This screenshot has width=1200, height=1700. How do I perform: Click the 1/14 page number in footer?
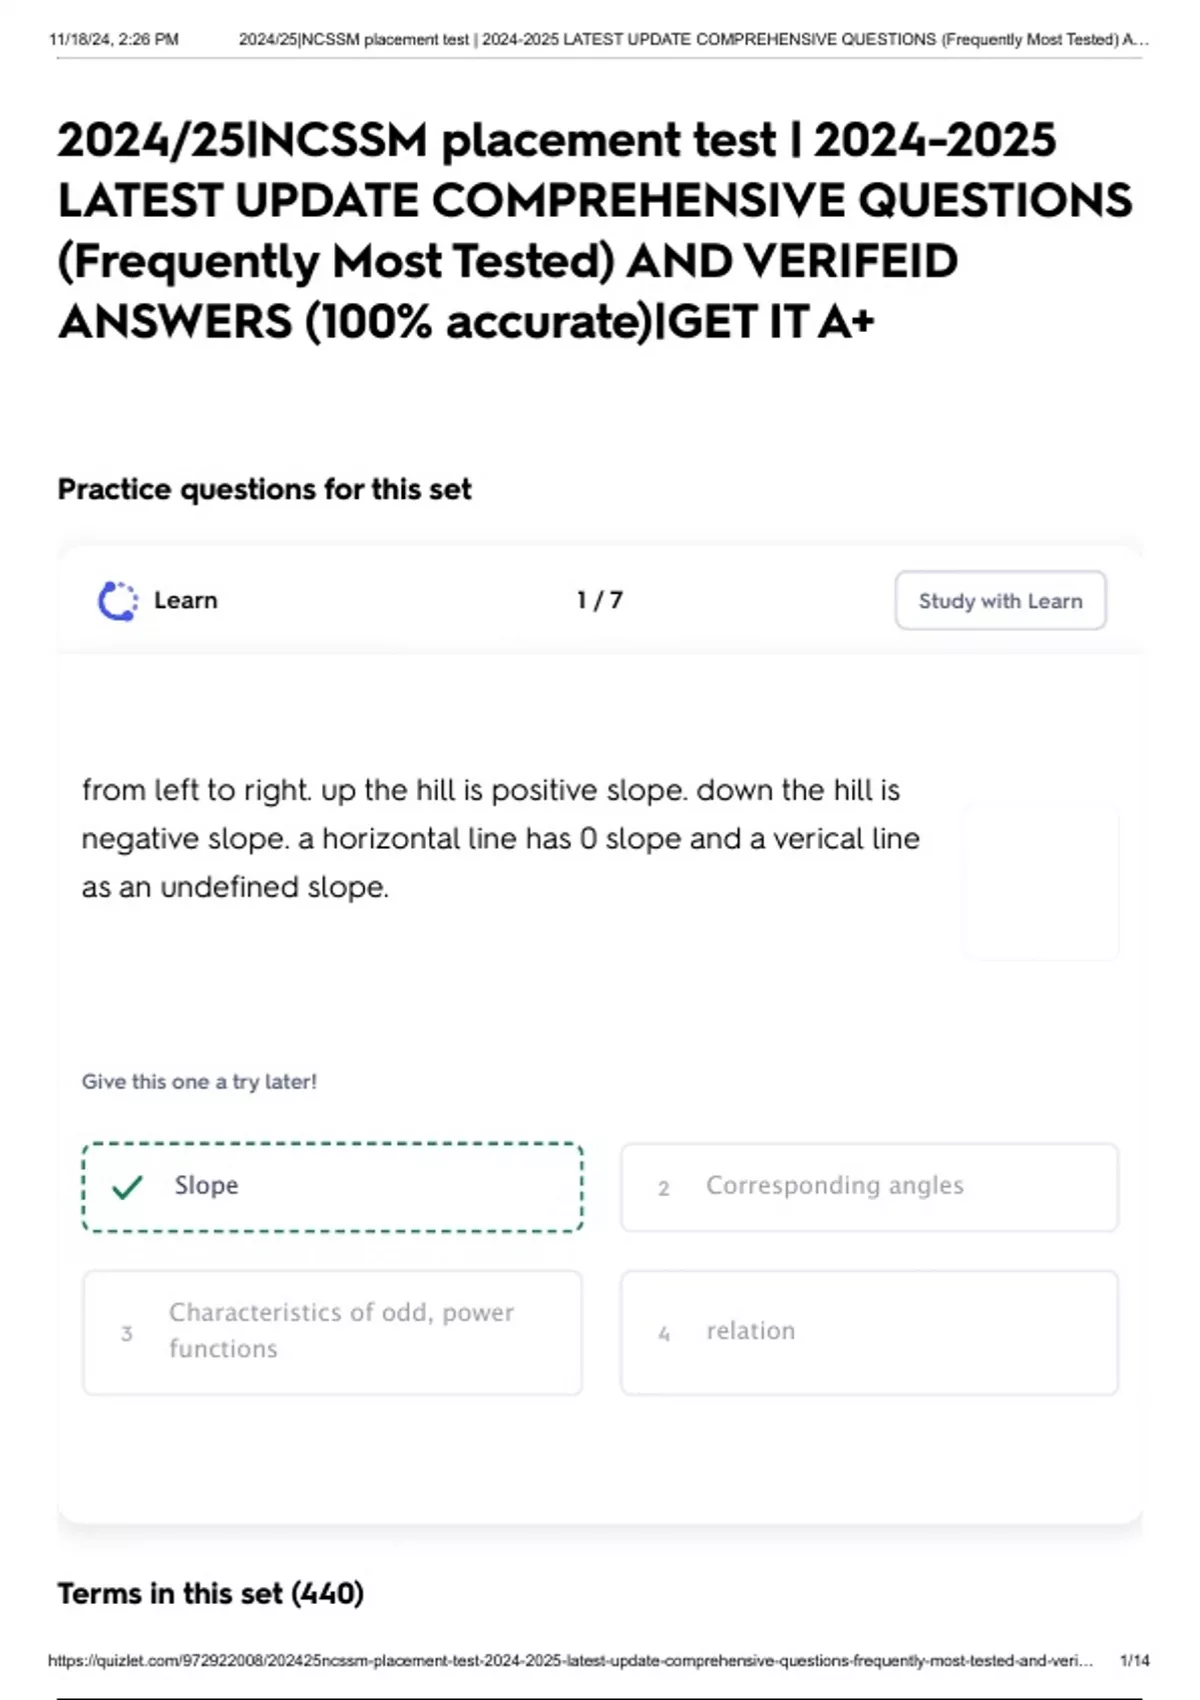1134,1661
